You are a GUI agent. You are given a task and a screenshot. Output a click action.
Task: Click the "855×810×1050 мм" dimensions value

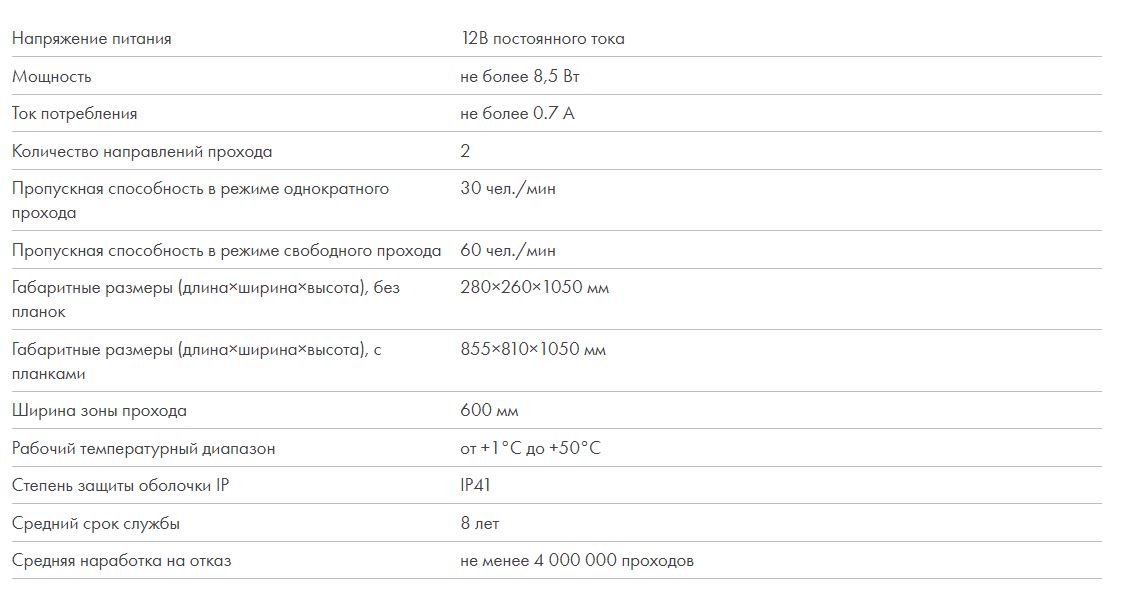533,350
